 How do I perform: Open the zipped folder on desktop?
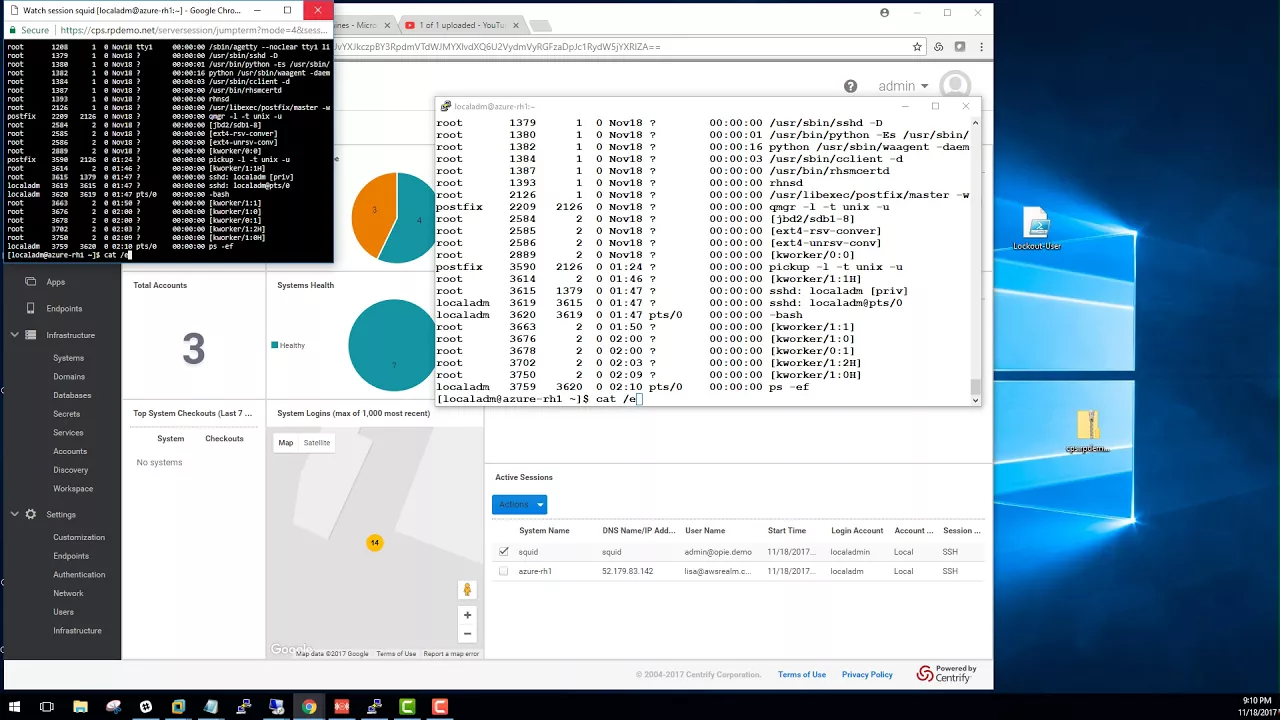(1088, 432)
